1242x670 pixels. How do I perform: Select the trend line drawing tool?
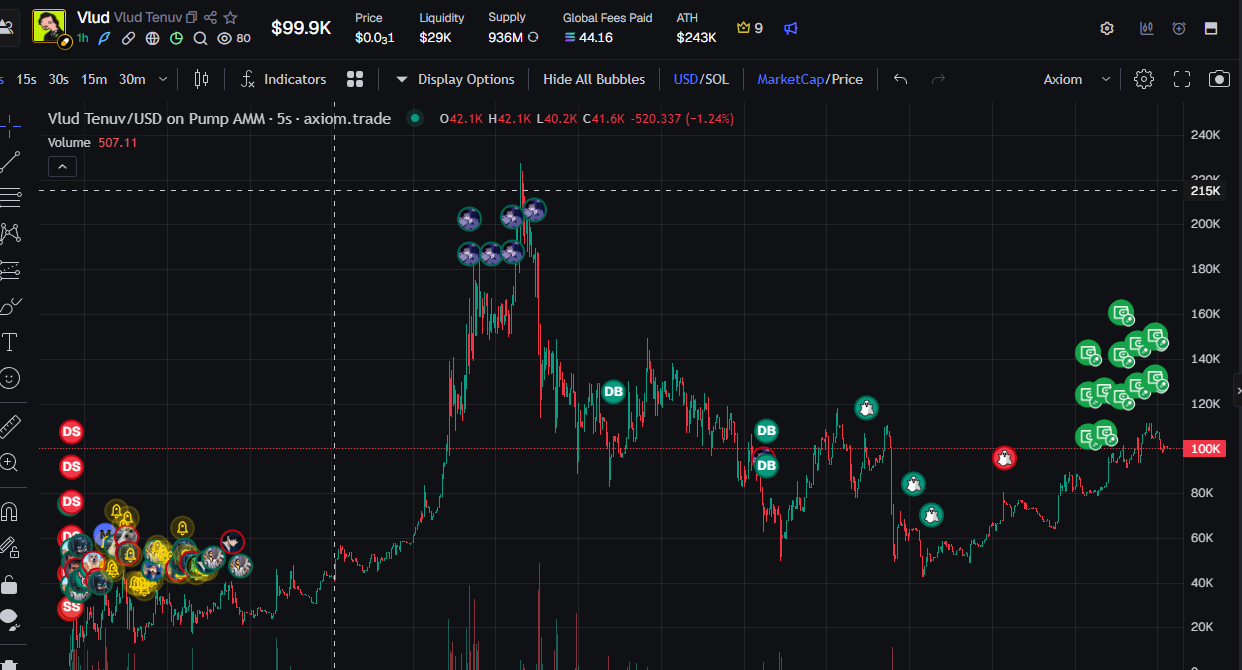coord(10,160)
